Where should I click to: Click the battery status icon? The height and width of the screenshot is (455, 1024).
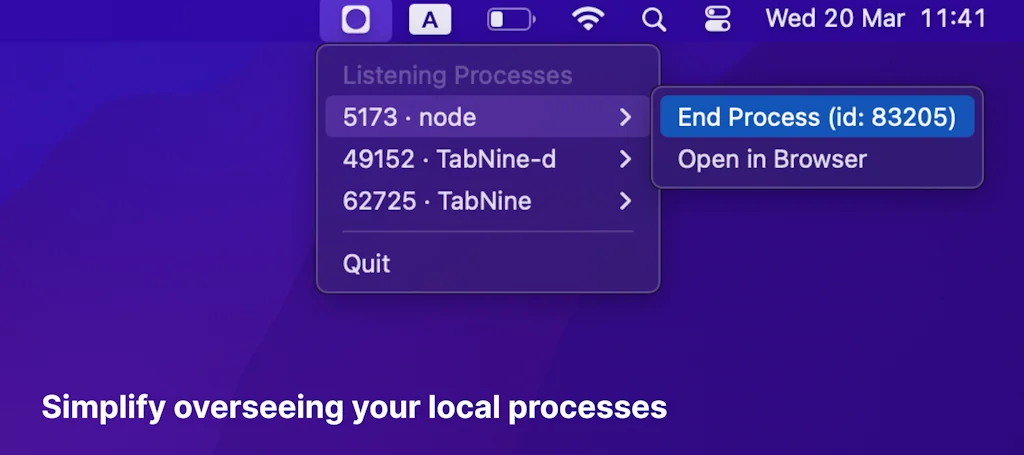click(x=510, y=19)
